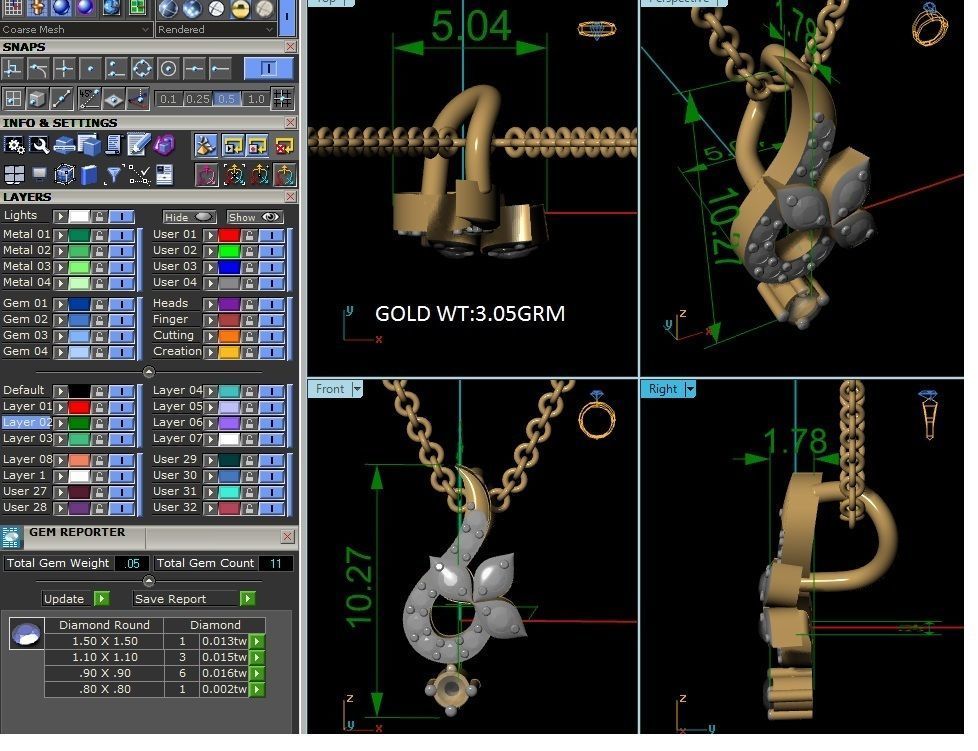Choose the center snap circle icon

(x=168, y=69)
